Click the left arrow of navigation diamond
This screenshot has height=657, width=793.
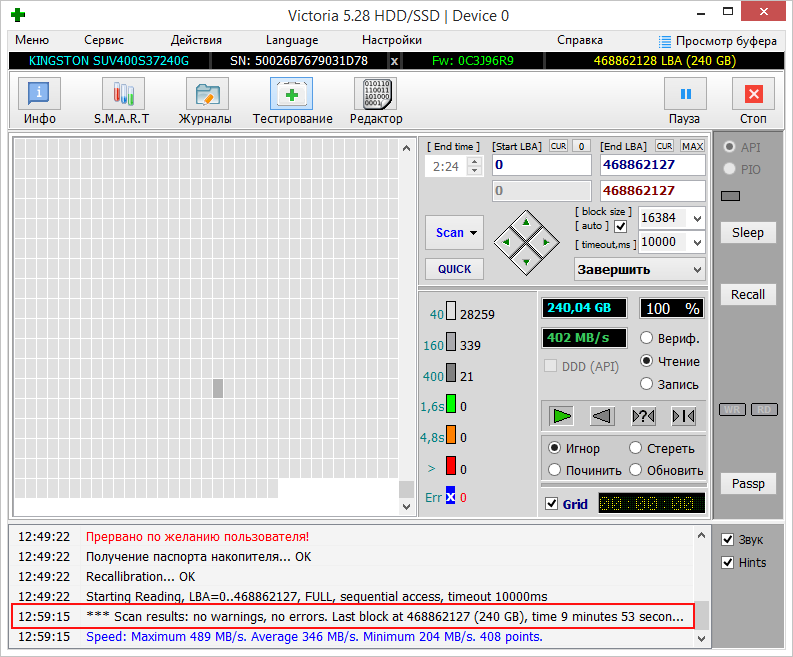pos(506,242)
